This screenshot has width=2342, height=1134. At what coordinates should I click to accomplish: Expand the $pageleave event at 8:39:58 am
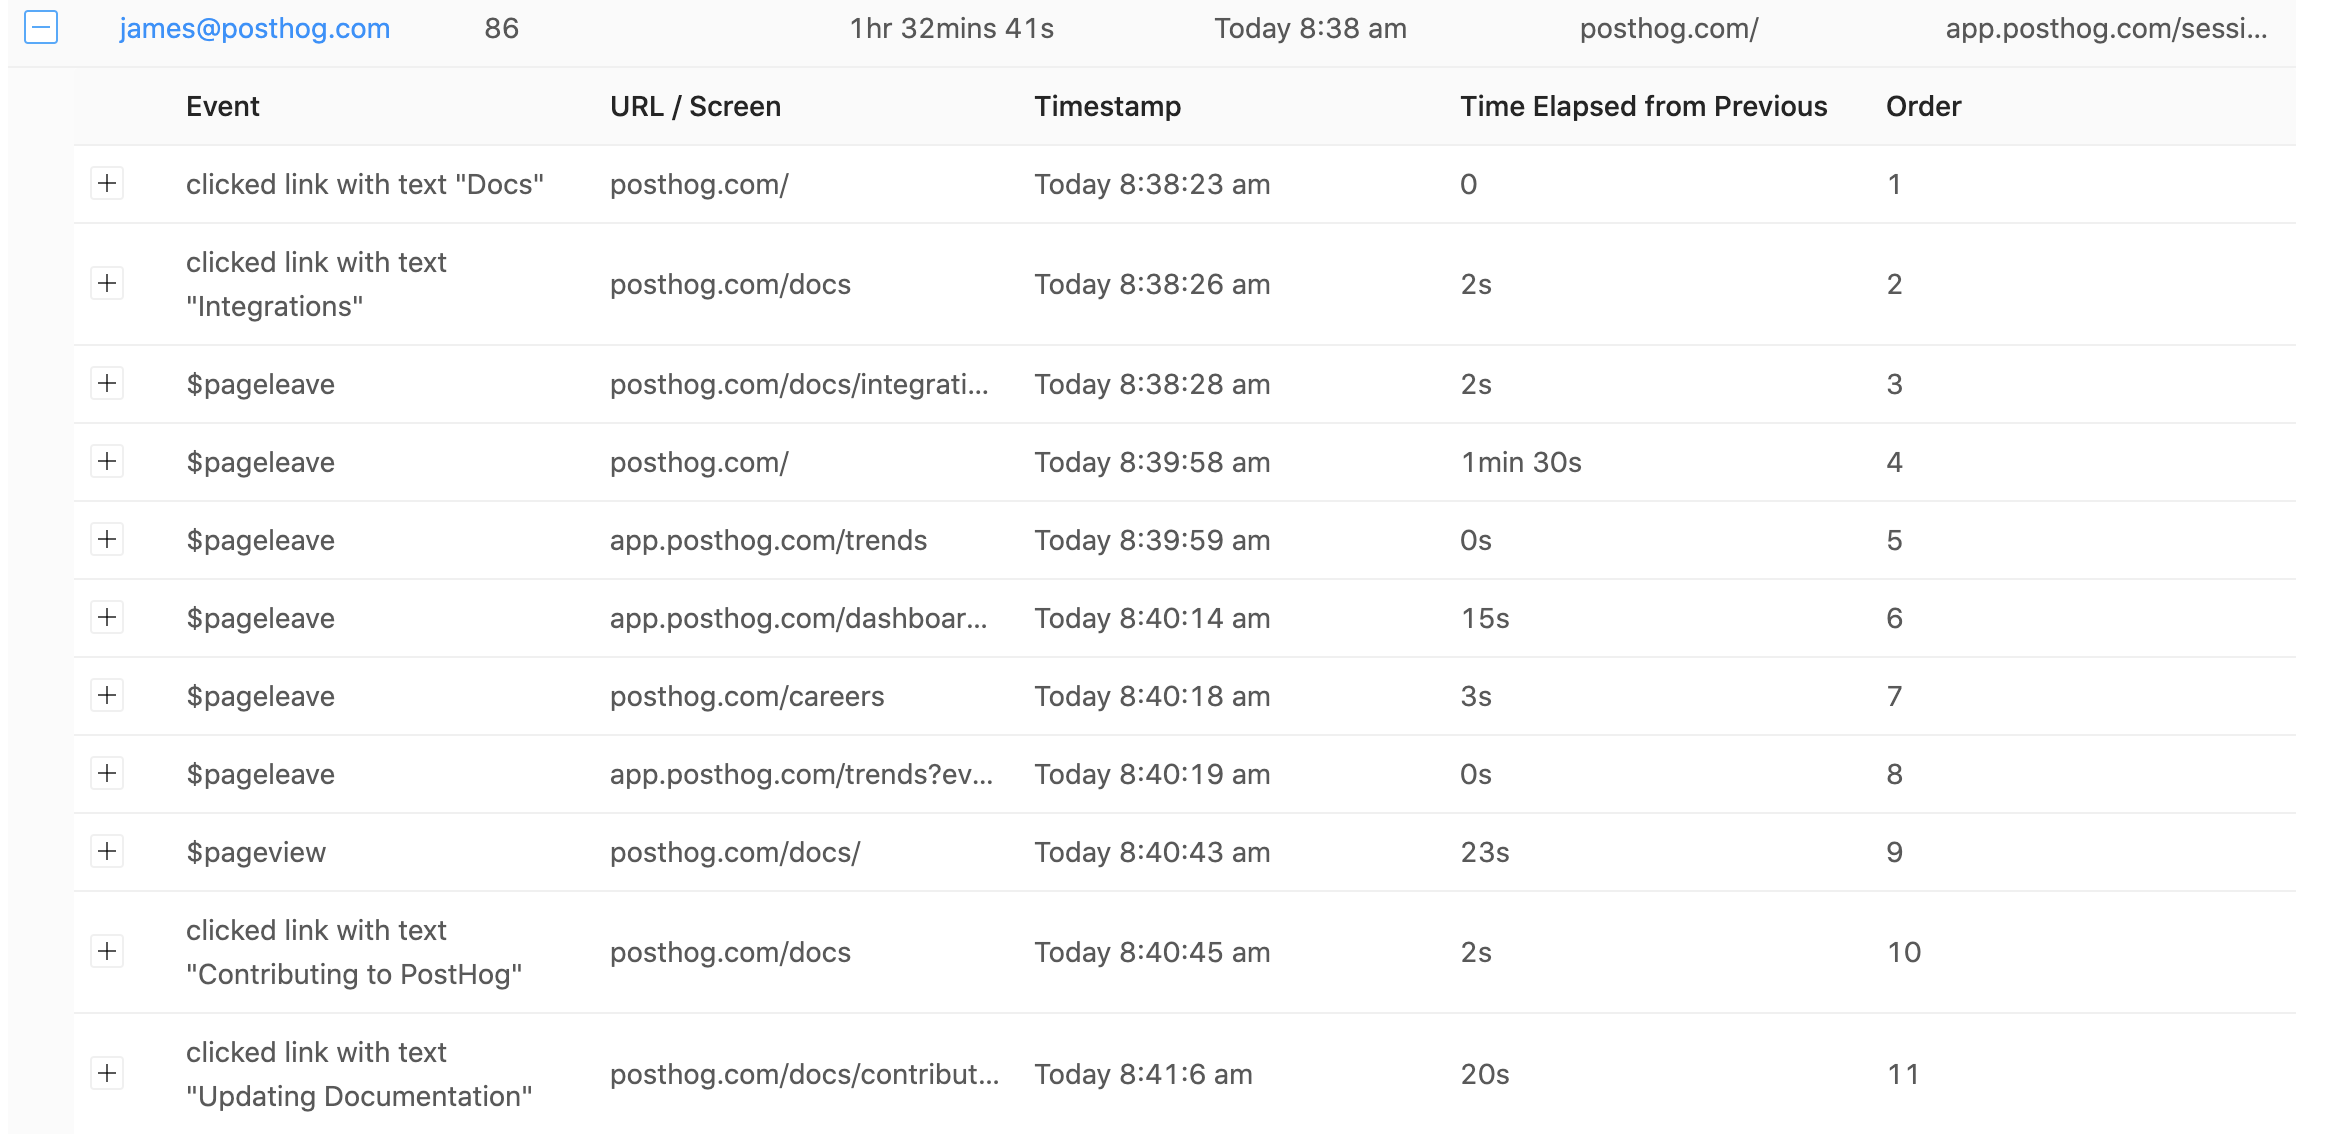pos(107,462)
